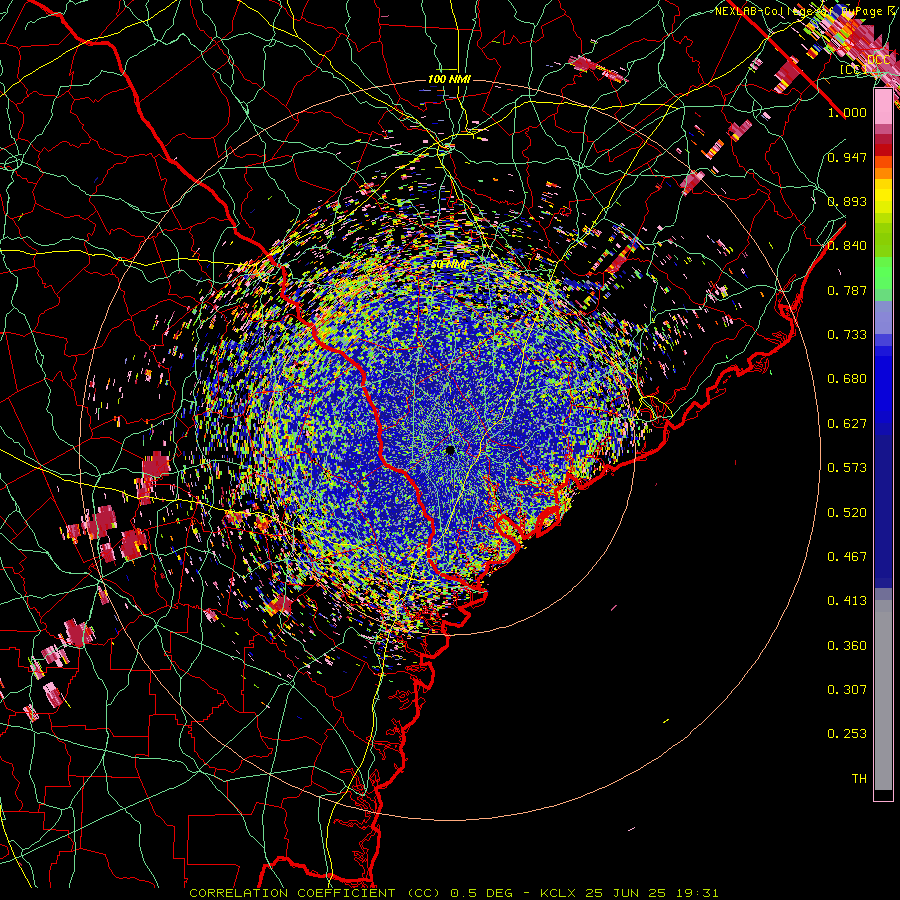Click the "KCLX" station identifier in the caption
This screenshot has width=900, height=900.
click(x=559, y=893)
